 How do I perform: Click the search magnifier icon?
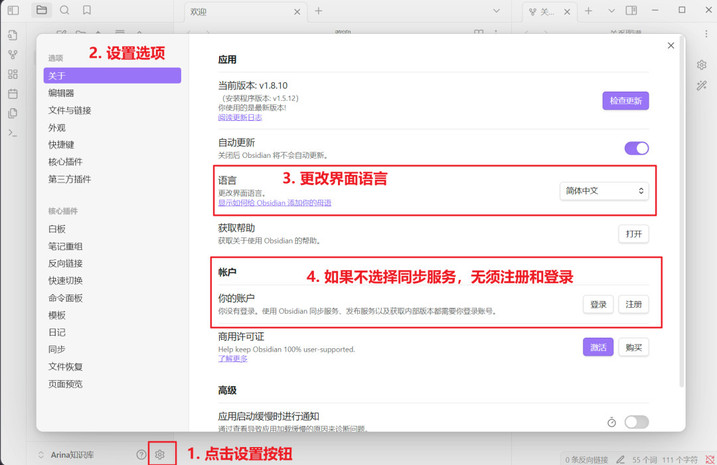(65, 10)
